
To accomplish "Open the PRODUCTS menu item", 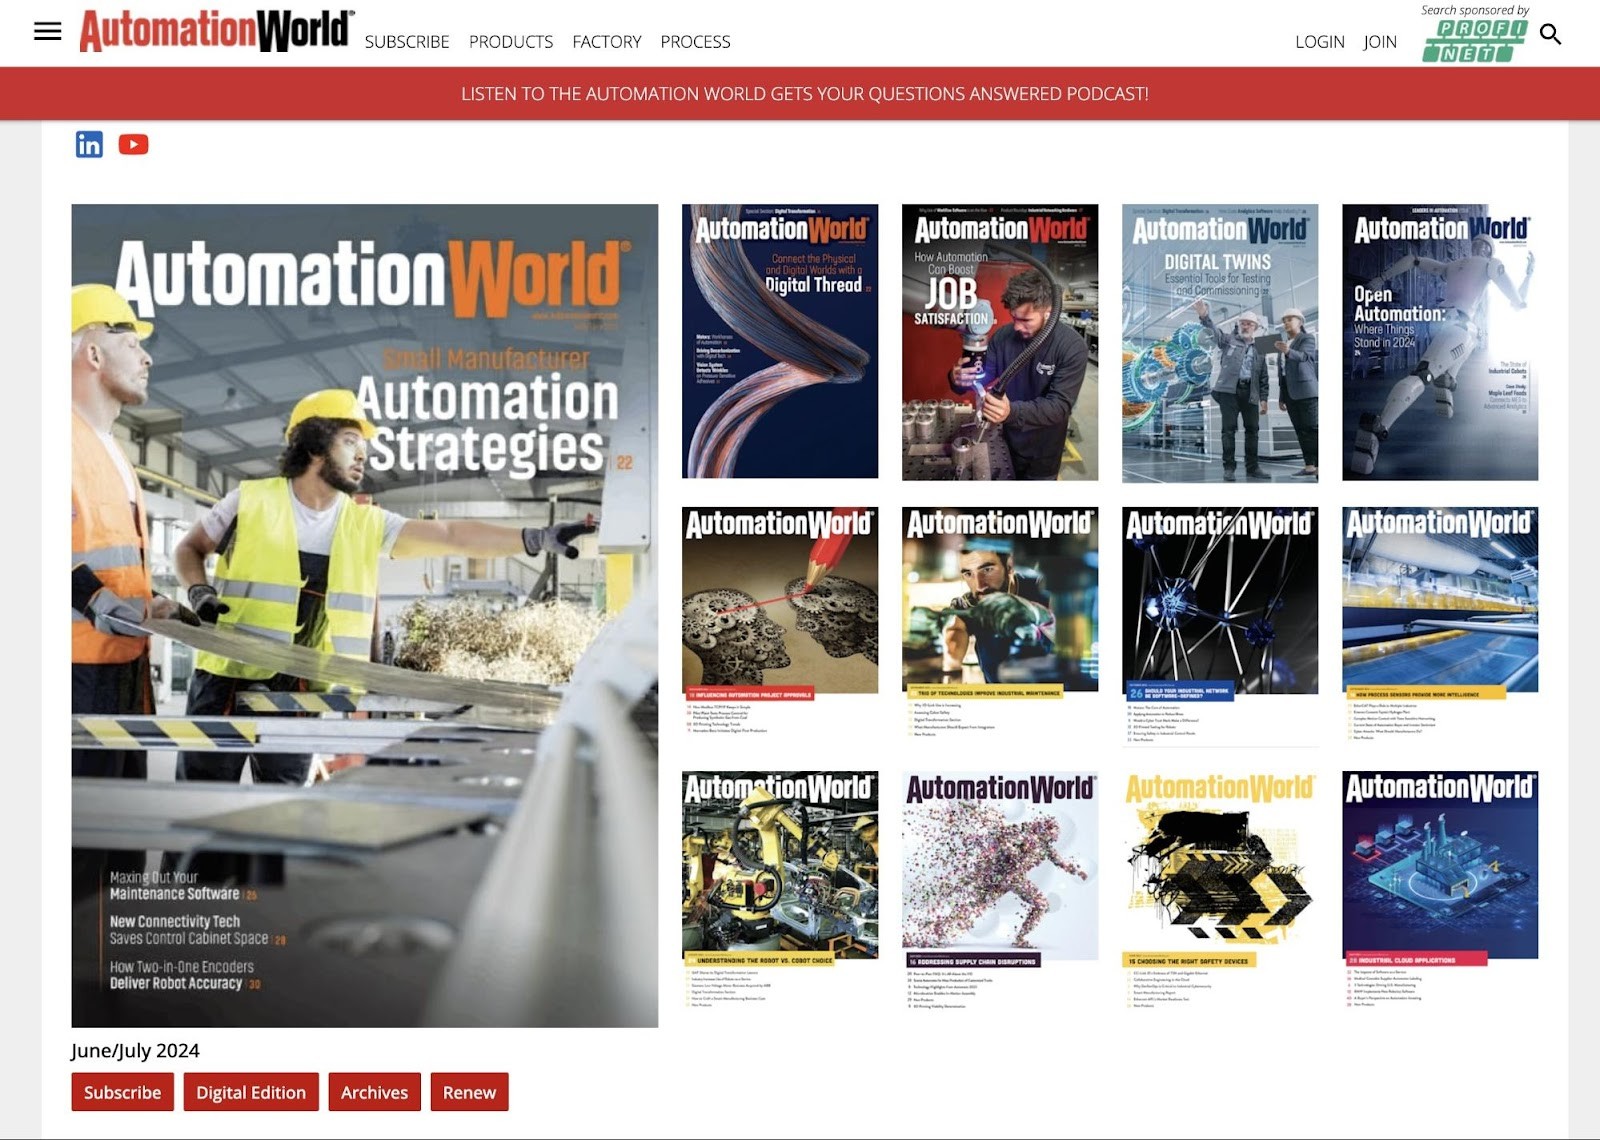I will tap(511, 42).
